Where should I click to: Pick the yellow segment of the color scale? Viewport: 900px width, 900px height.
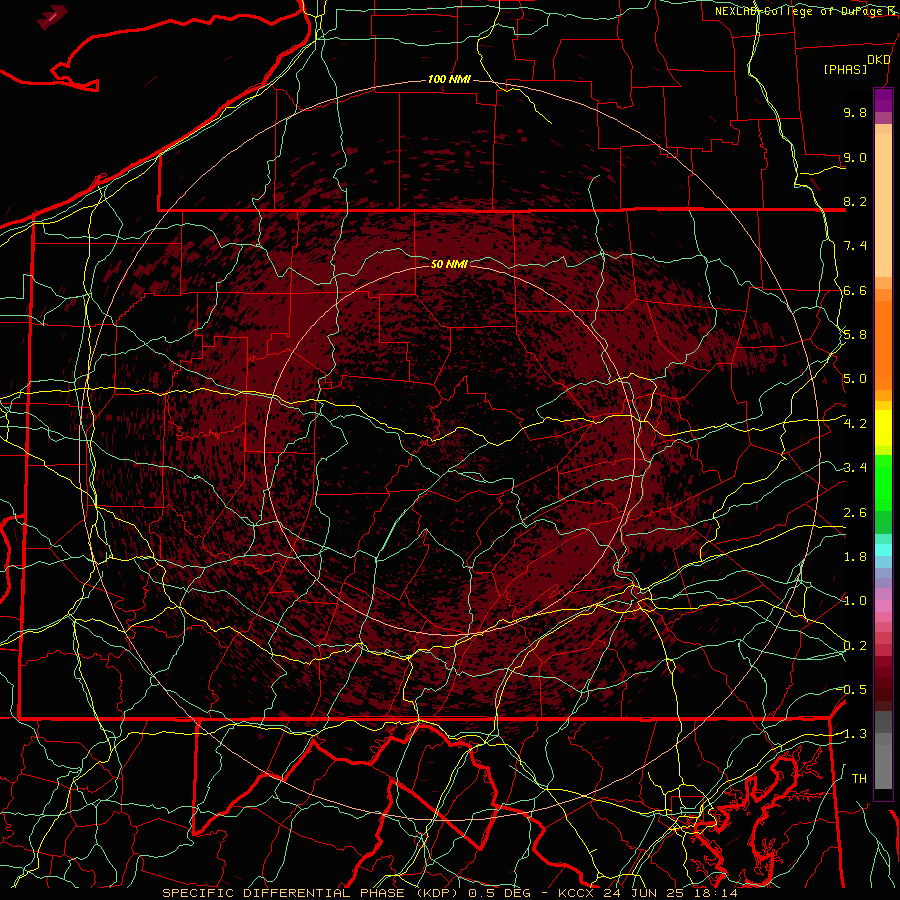(883, 428)
